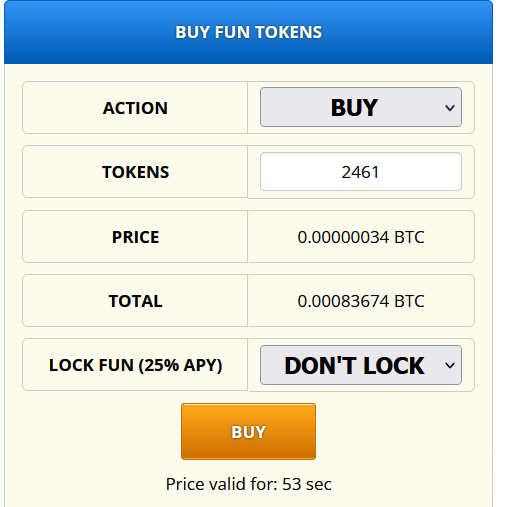Click the (25% APY) text in lock label
The image size is (507, 507).
tap(180, 365)
